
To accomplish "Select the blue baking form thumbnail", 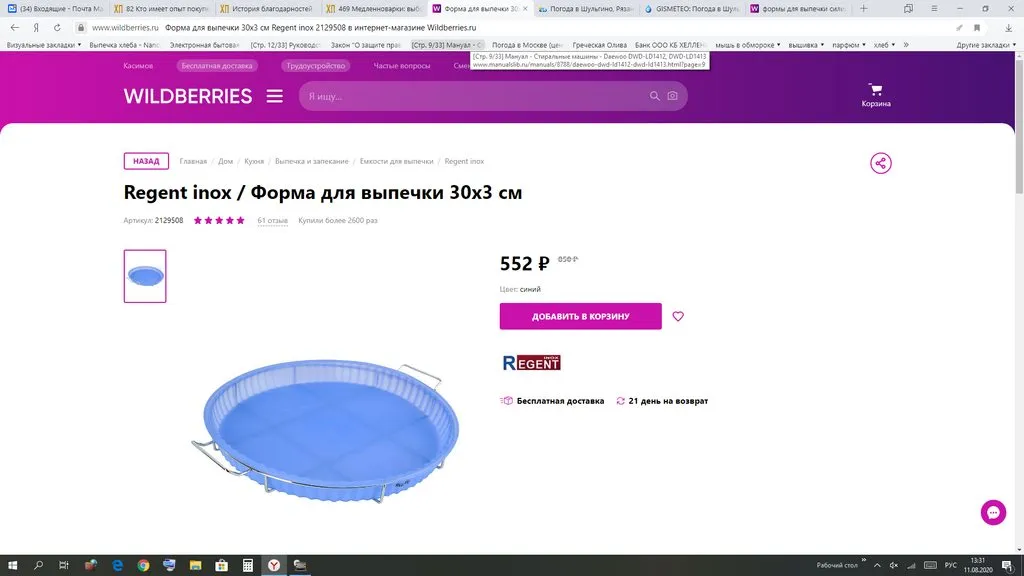I will 145,276.
